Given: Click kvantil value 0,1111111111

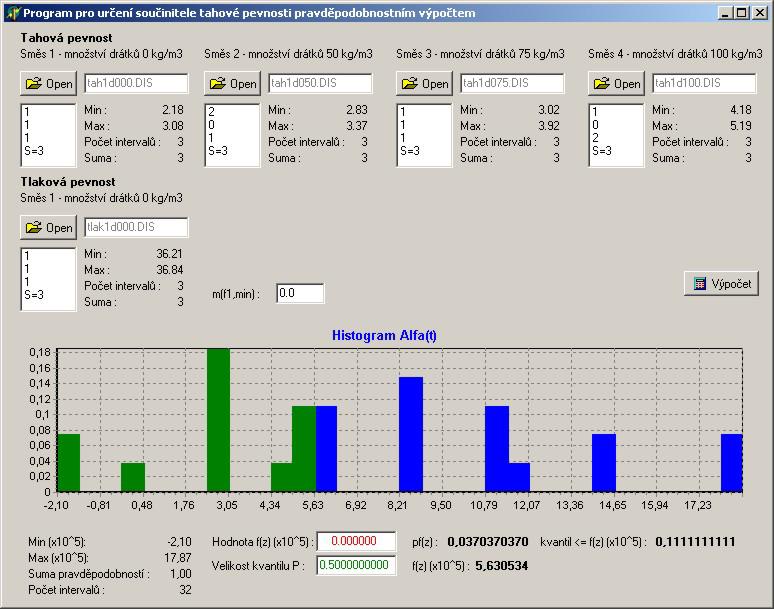Looking at the screenshot, I should coord(695,542).
